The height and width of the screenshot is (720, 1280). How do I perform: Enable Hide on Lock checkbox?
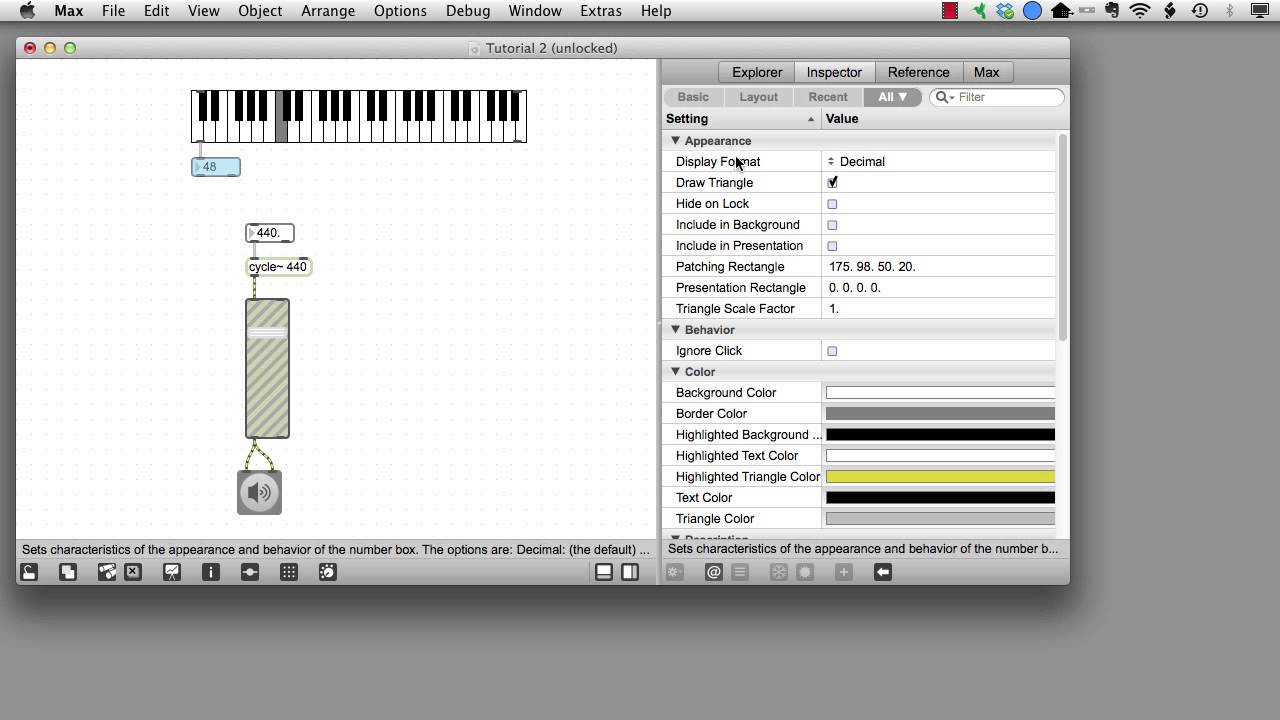832,204
